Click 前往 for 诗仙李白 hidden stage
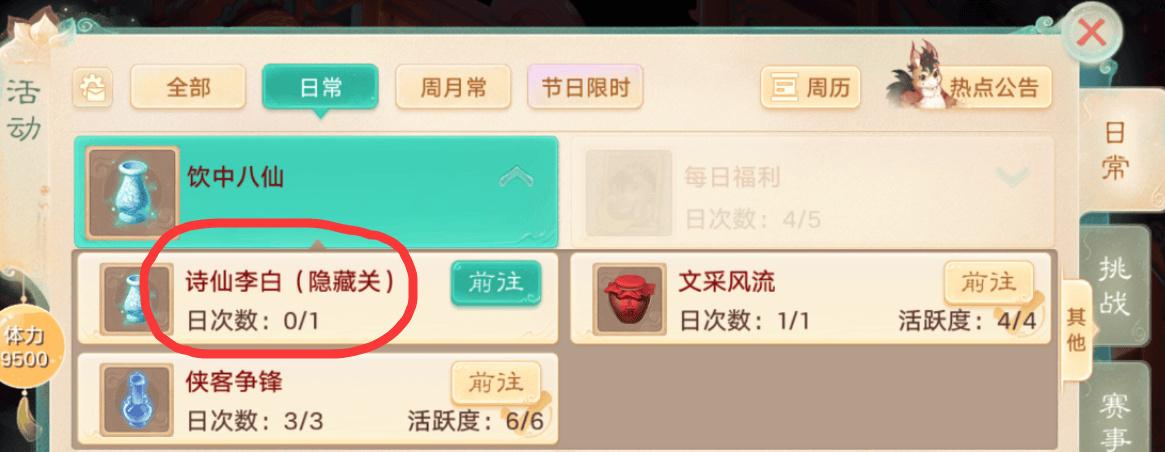 coord(496,282)
